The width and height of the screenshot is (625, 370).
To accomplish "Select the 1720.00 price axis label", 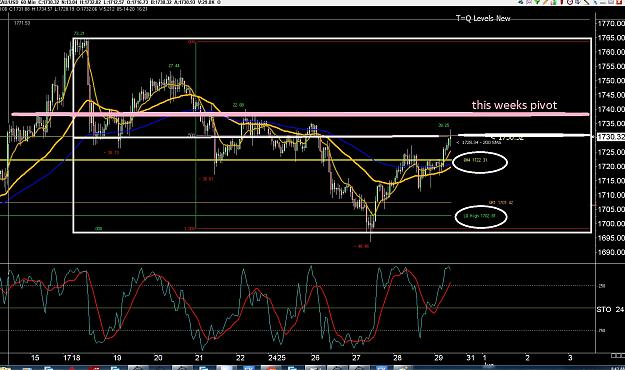I will 611,167.
